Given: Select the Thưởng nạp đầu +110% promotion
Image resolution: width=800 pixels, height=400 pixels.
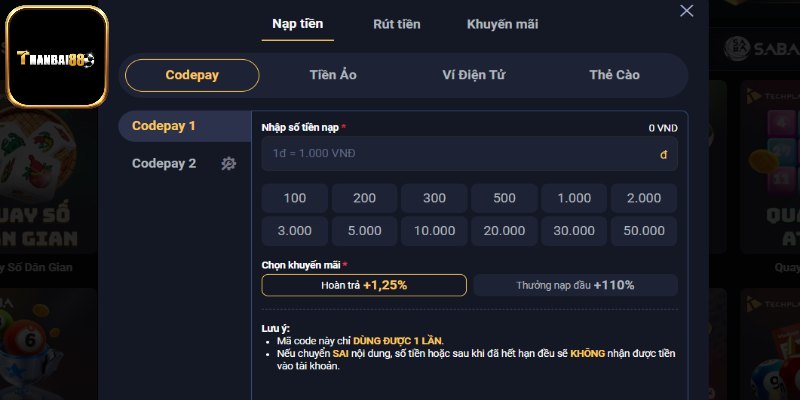Looking at the screenshot, I should pyautogui.click(x=576, y=285).
